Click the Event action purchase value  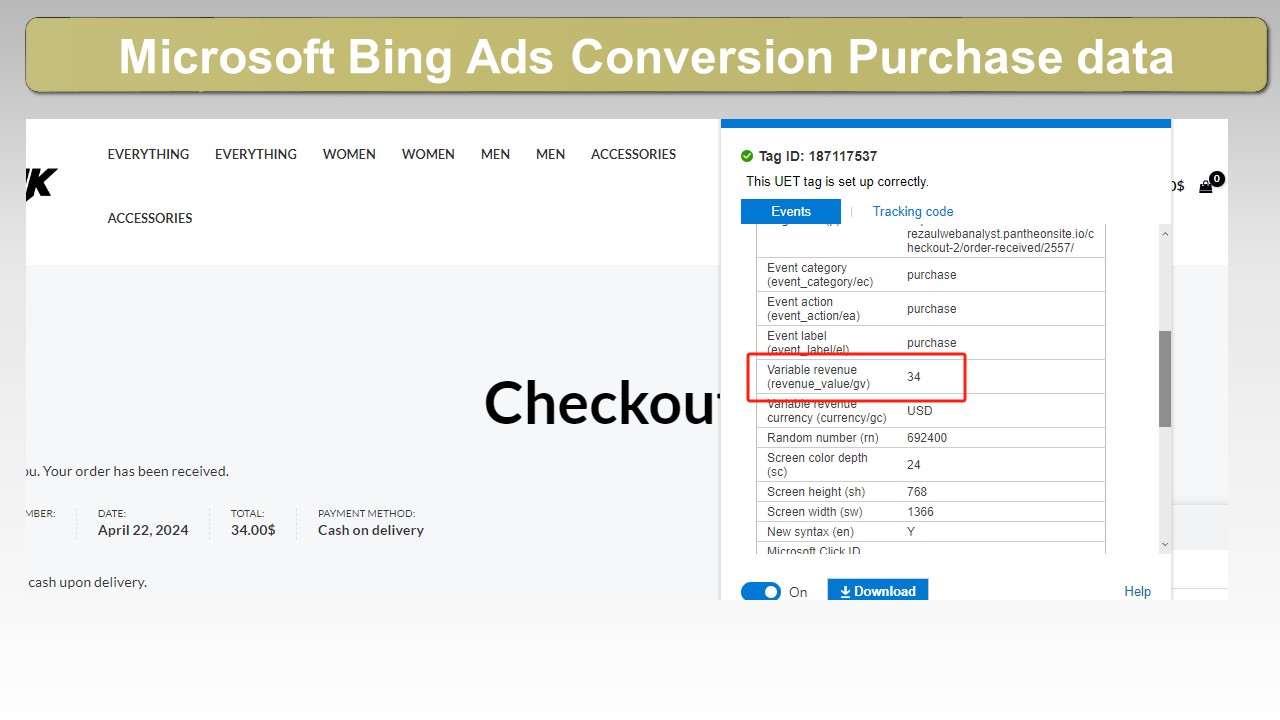932,309
